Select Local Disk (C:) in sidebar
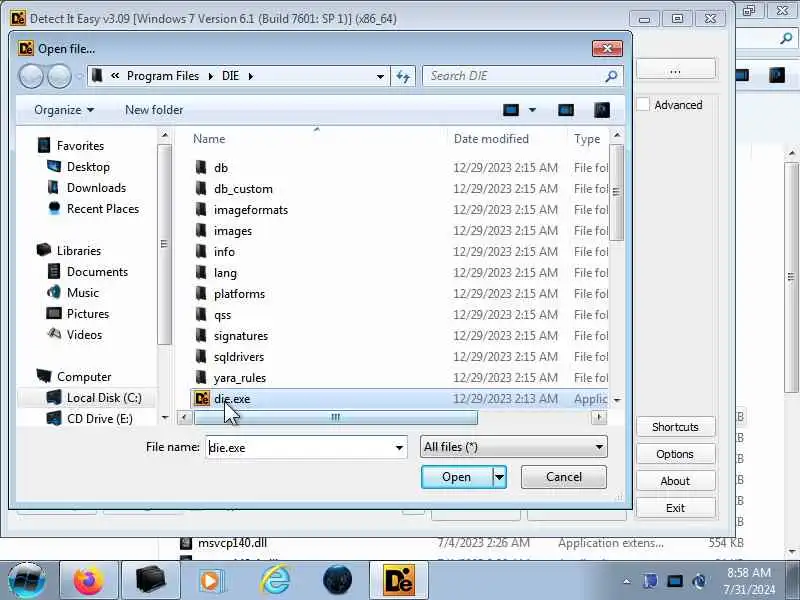Screen dimensions: 800x600 104,397
